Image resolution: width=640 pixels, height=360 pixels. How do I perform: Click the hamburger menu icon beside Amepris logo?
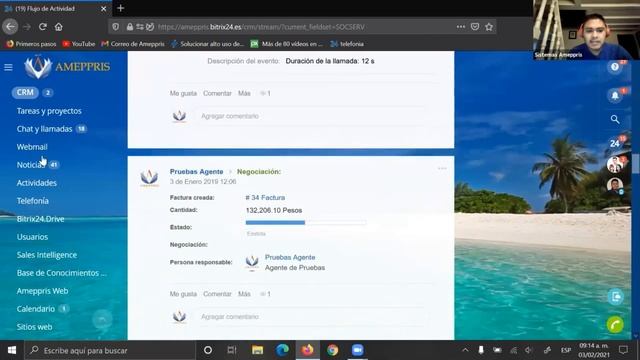(x=8, y=67)
